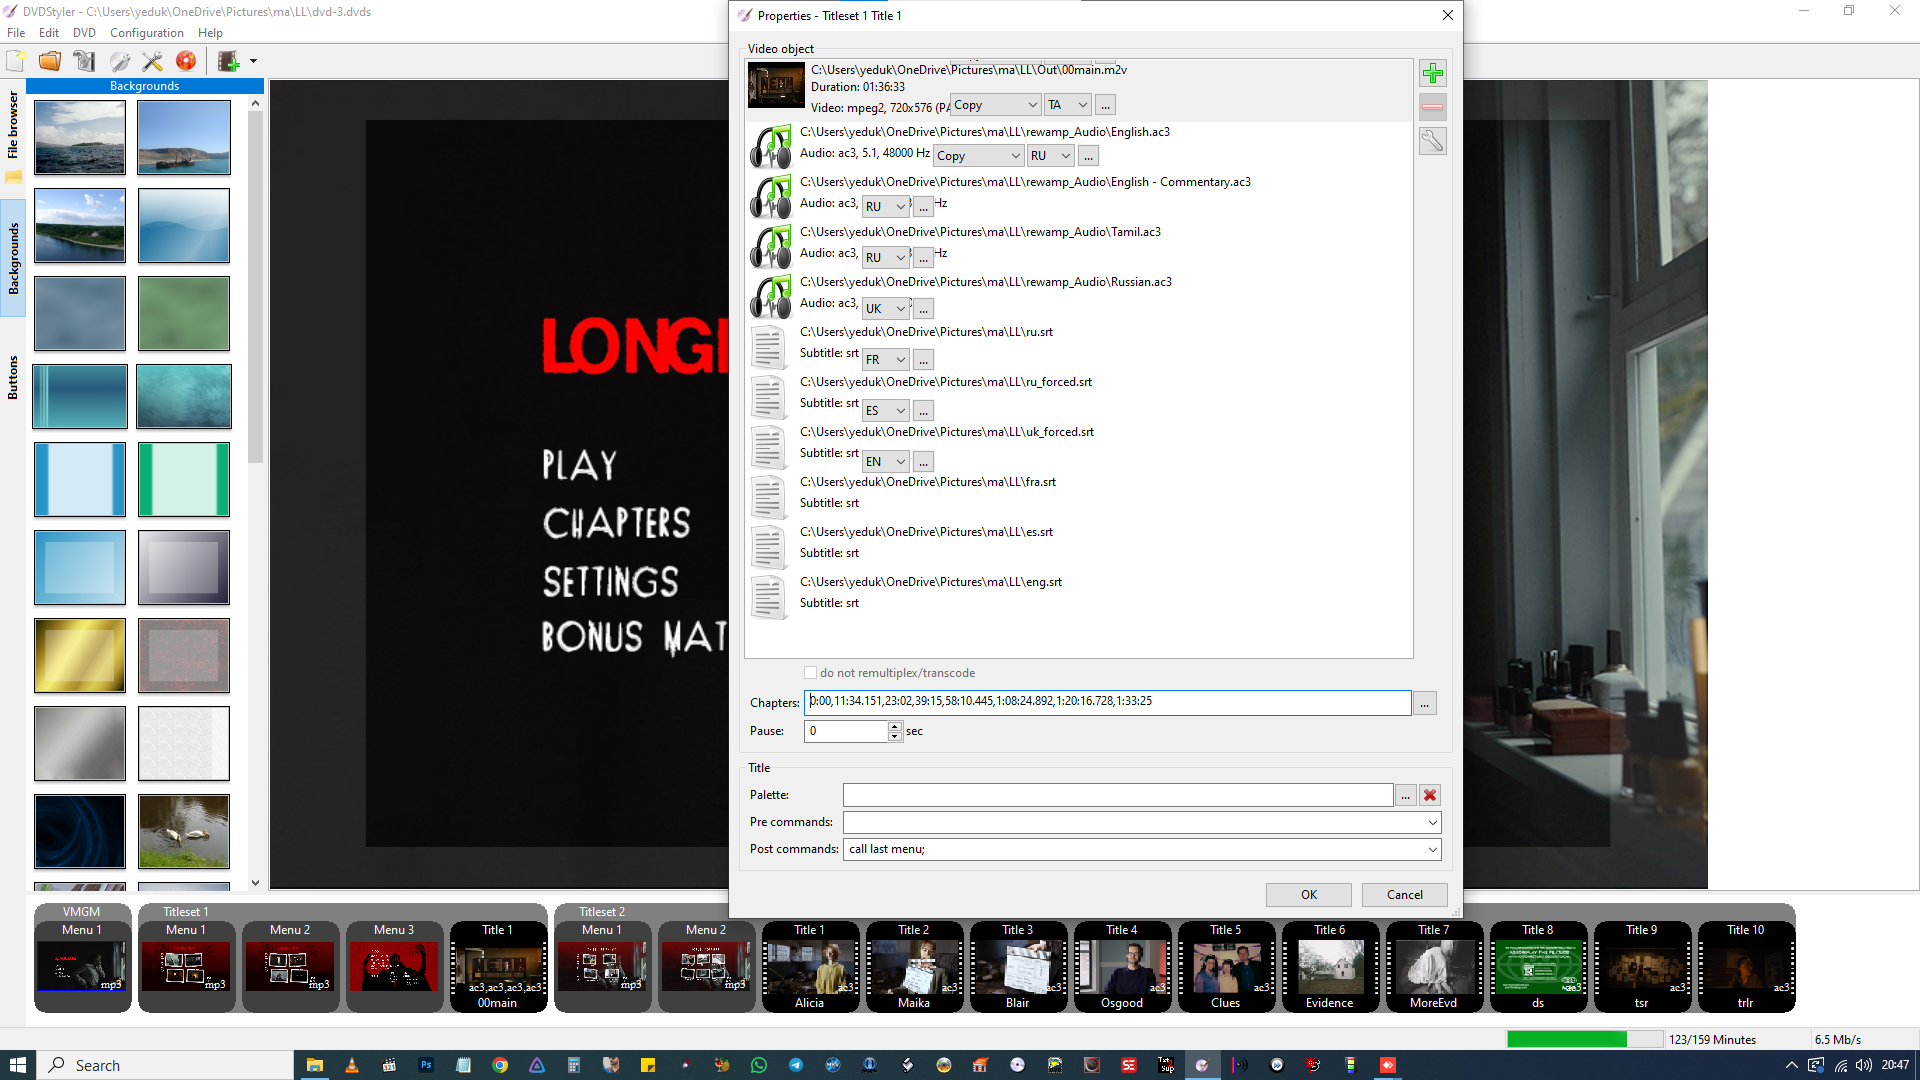Increase the Pause seconds spinner
The image size is (1920, 1080).
point(894,726)
